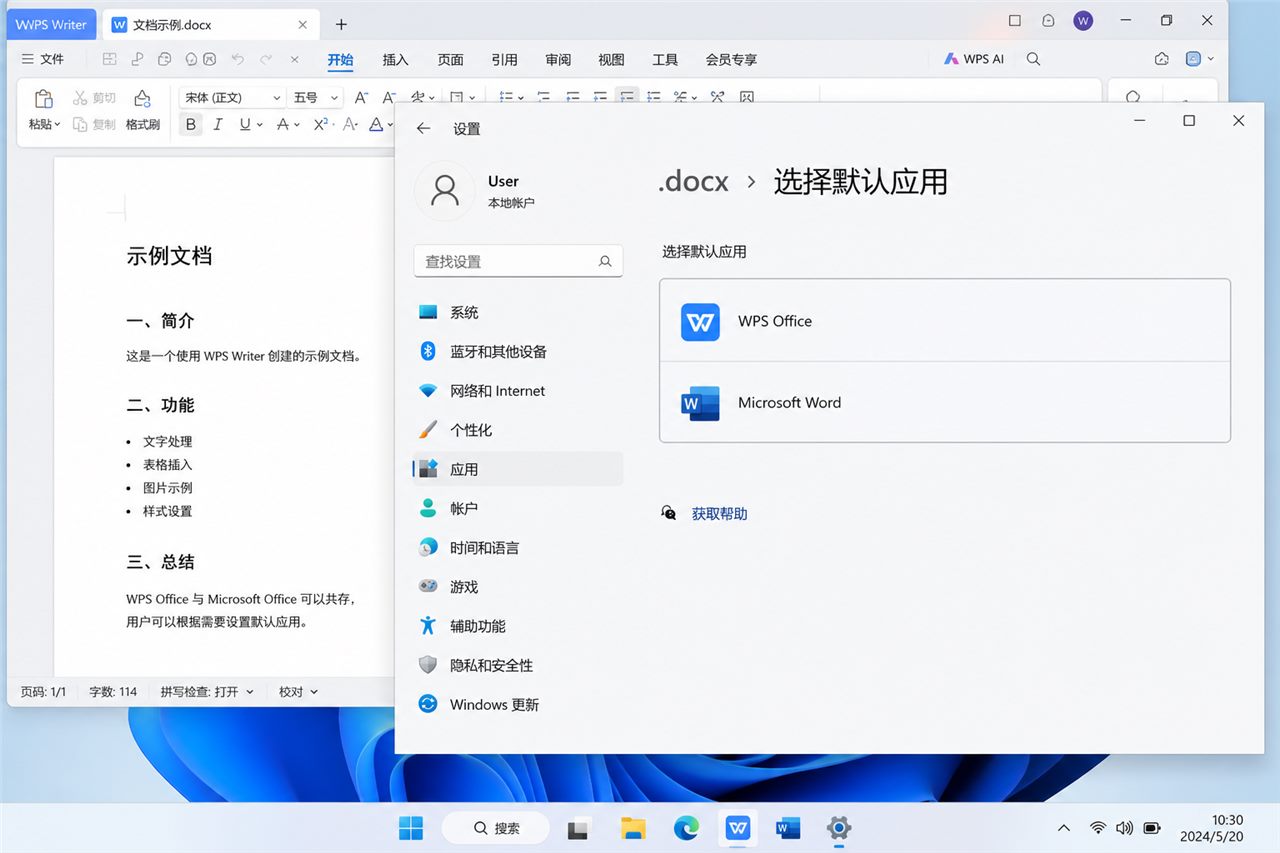Image resolution: width=1280 pixels, height=853 pixels.
Task: Select 网络和 Internet in the Settings sidebar
Action: [x=517, y=390]
